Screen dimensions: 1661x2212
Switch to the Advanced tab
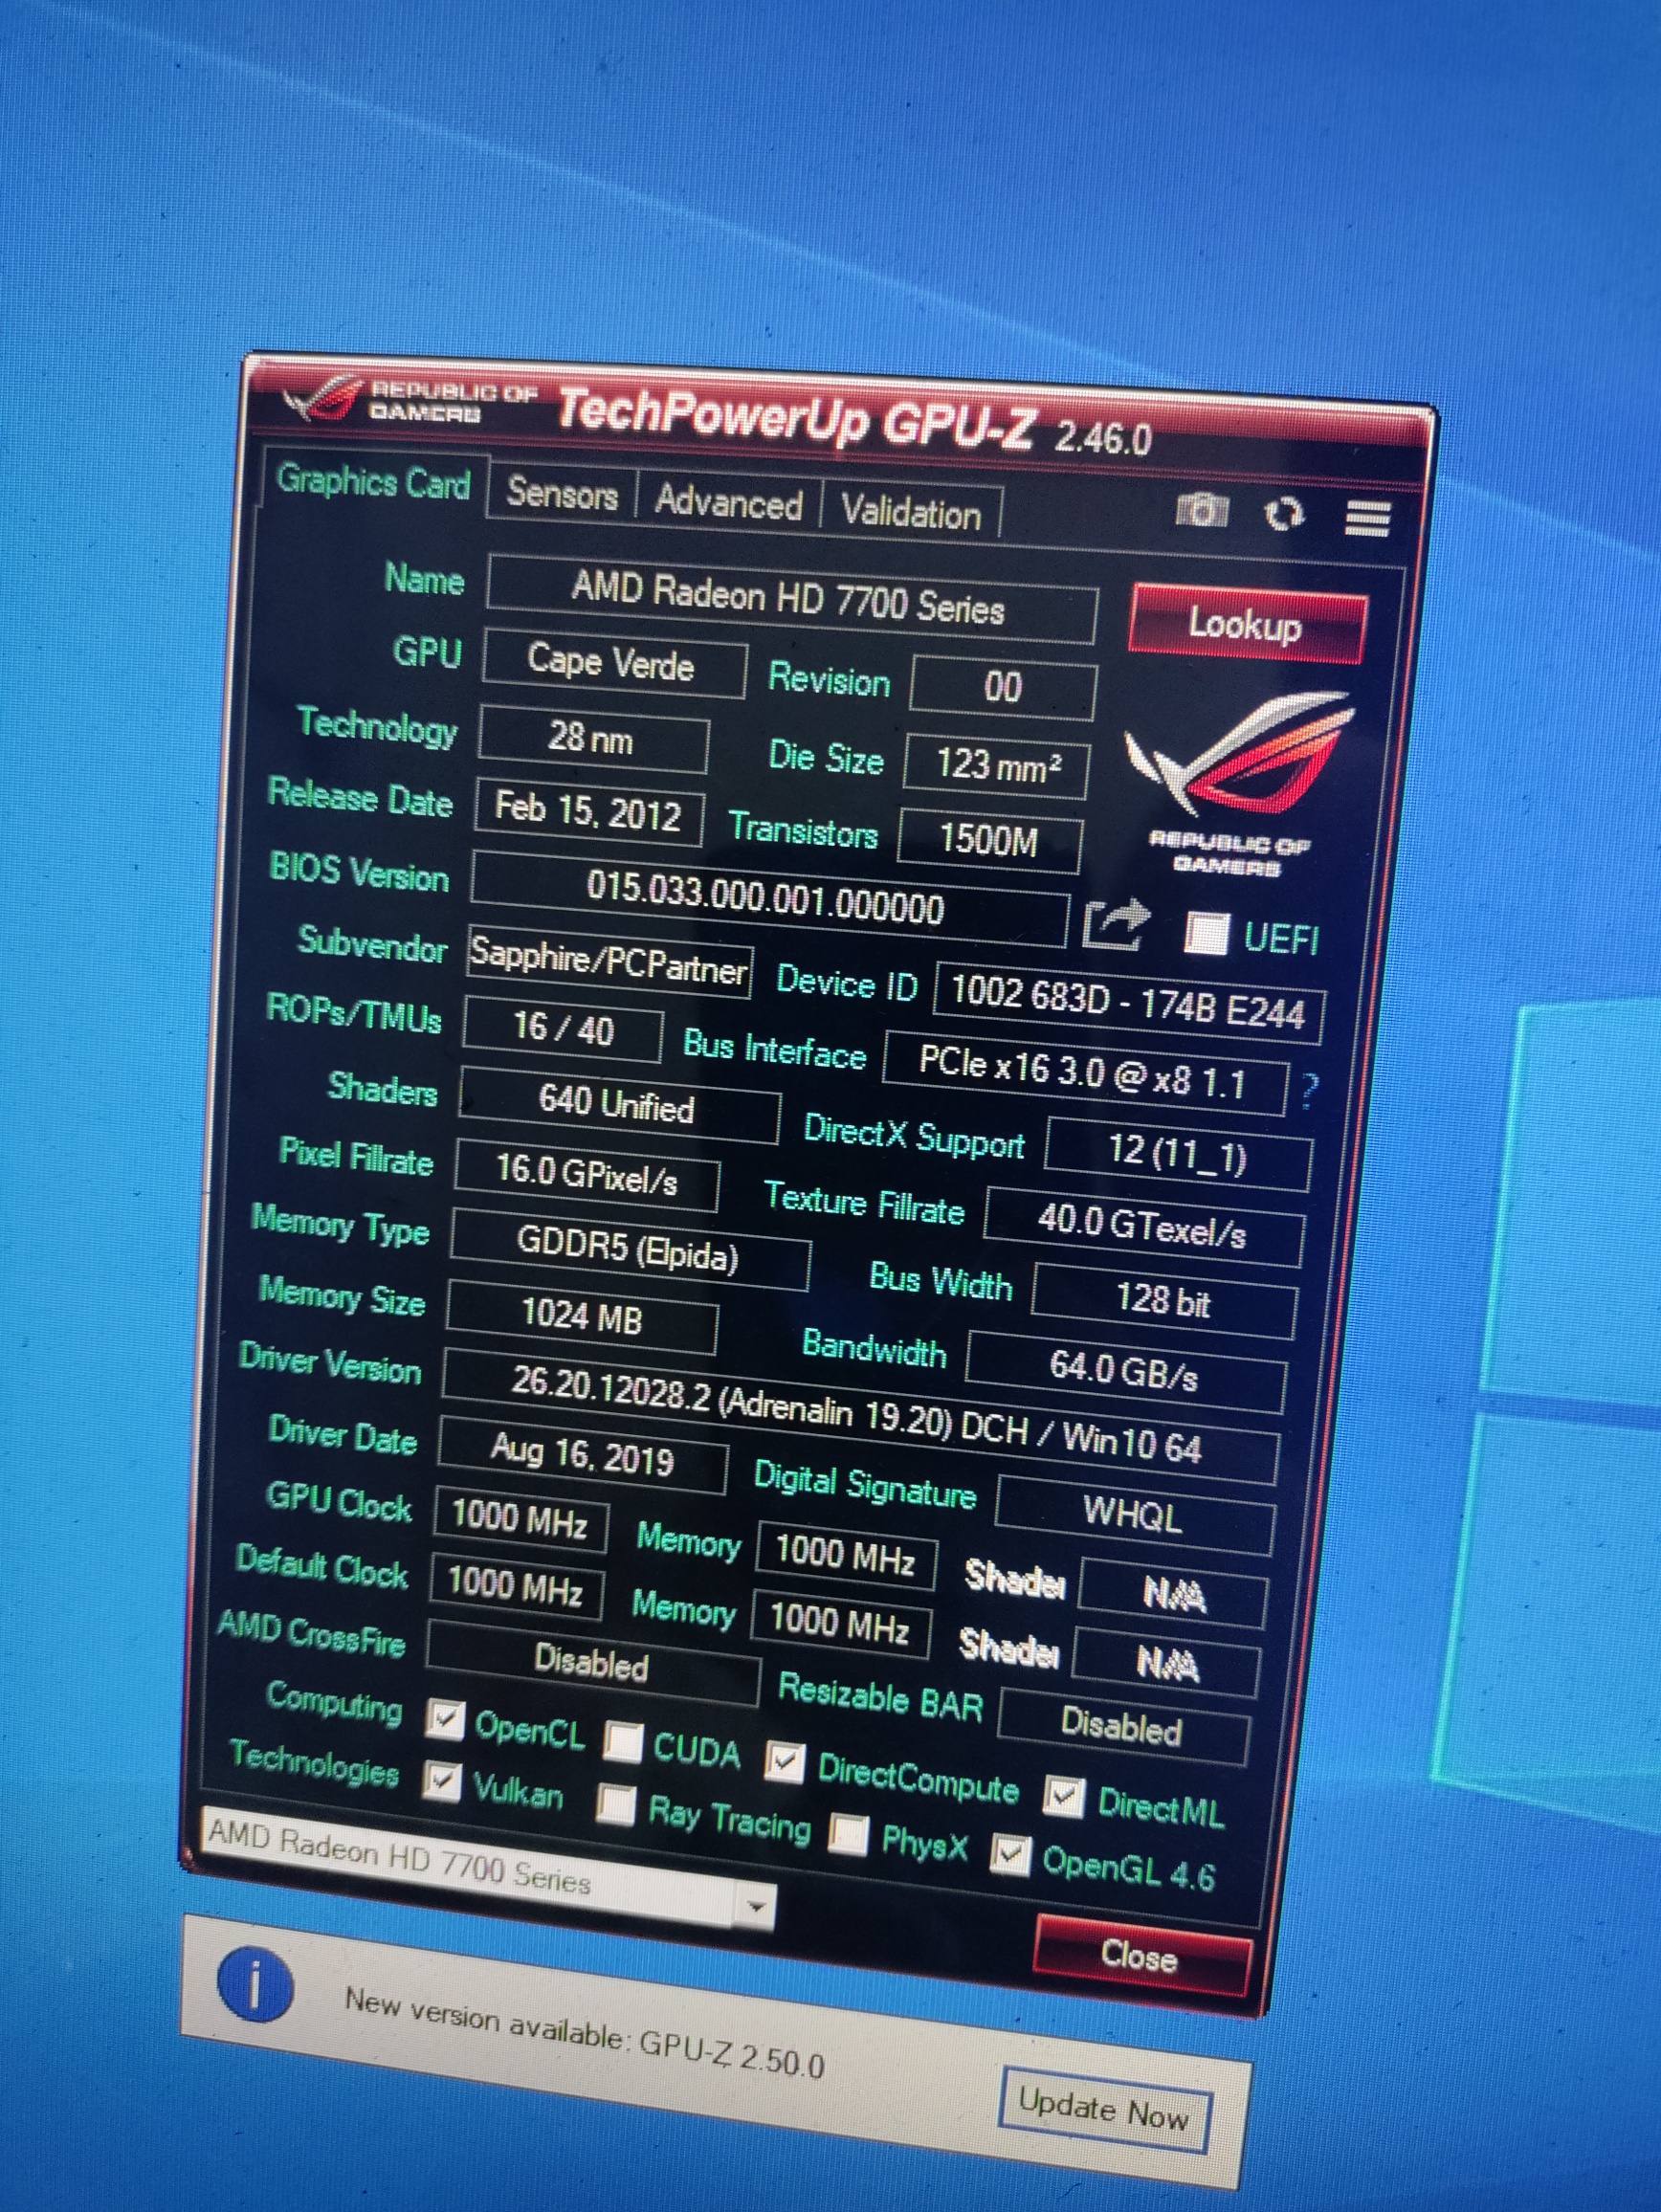[729, 501]
